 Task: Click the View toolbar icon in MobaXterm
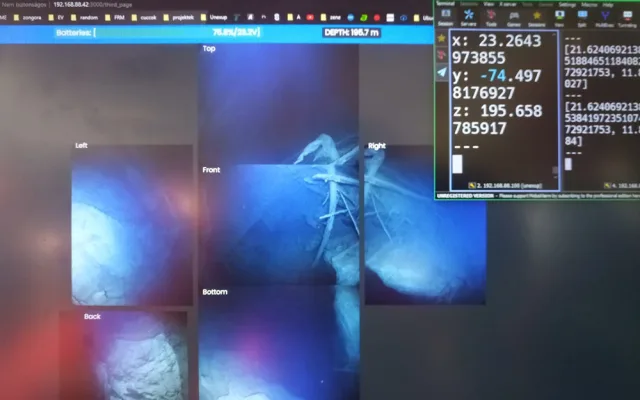click(x=560, y=18)
